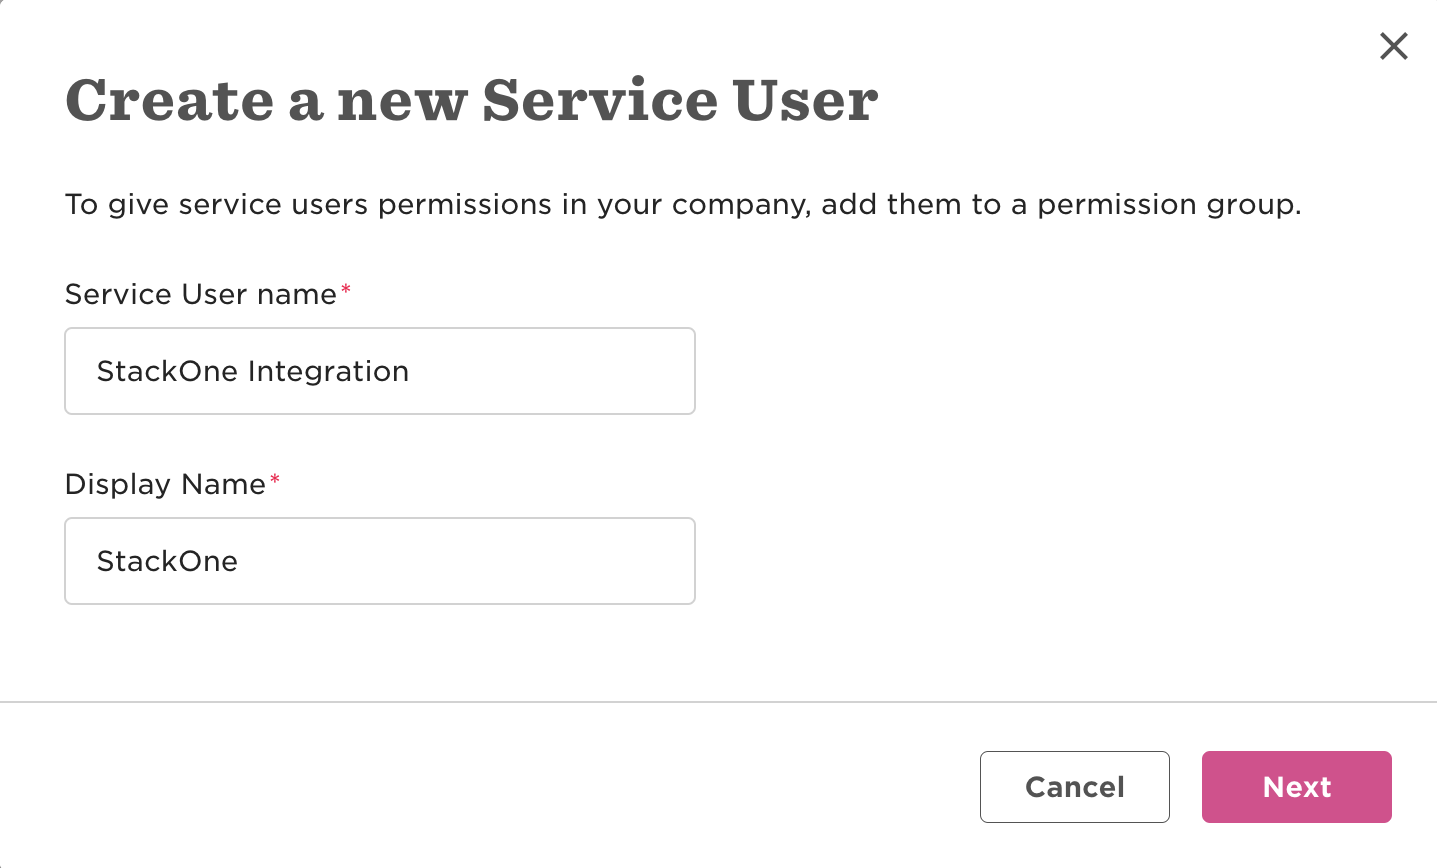Proceed to next step with pink Next button
The image size is (1437, 868).
[1296, 787]
